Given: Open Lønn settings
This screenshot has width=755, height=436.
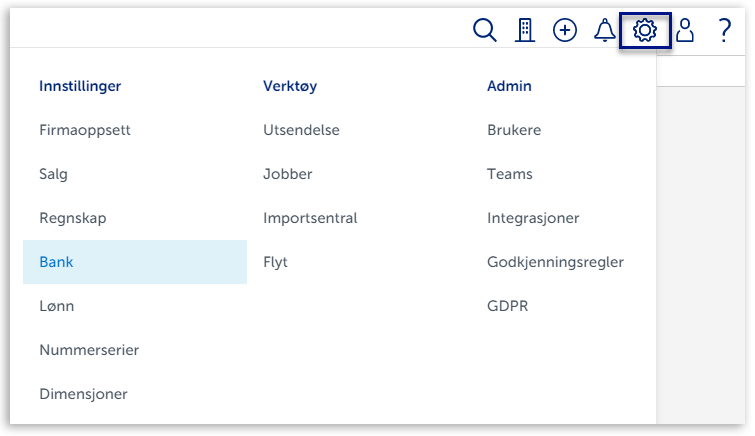Looking at the screenshot, I should point(57,306).
